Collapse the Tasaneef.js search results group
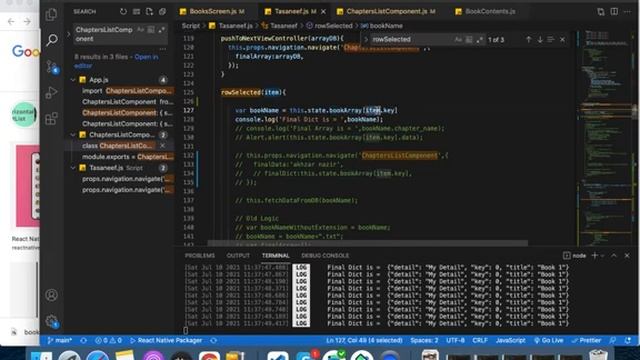Image resolution: width=640 pixels, height=360 pixels. point(73,168)
